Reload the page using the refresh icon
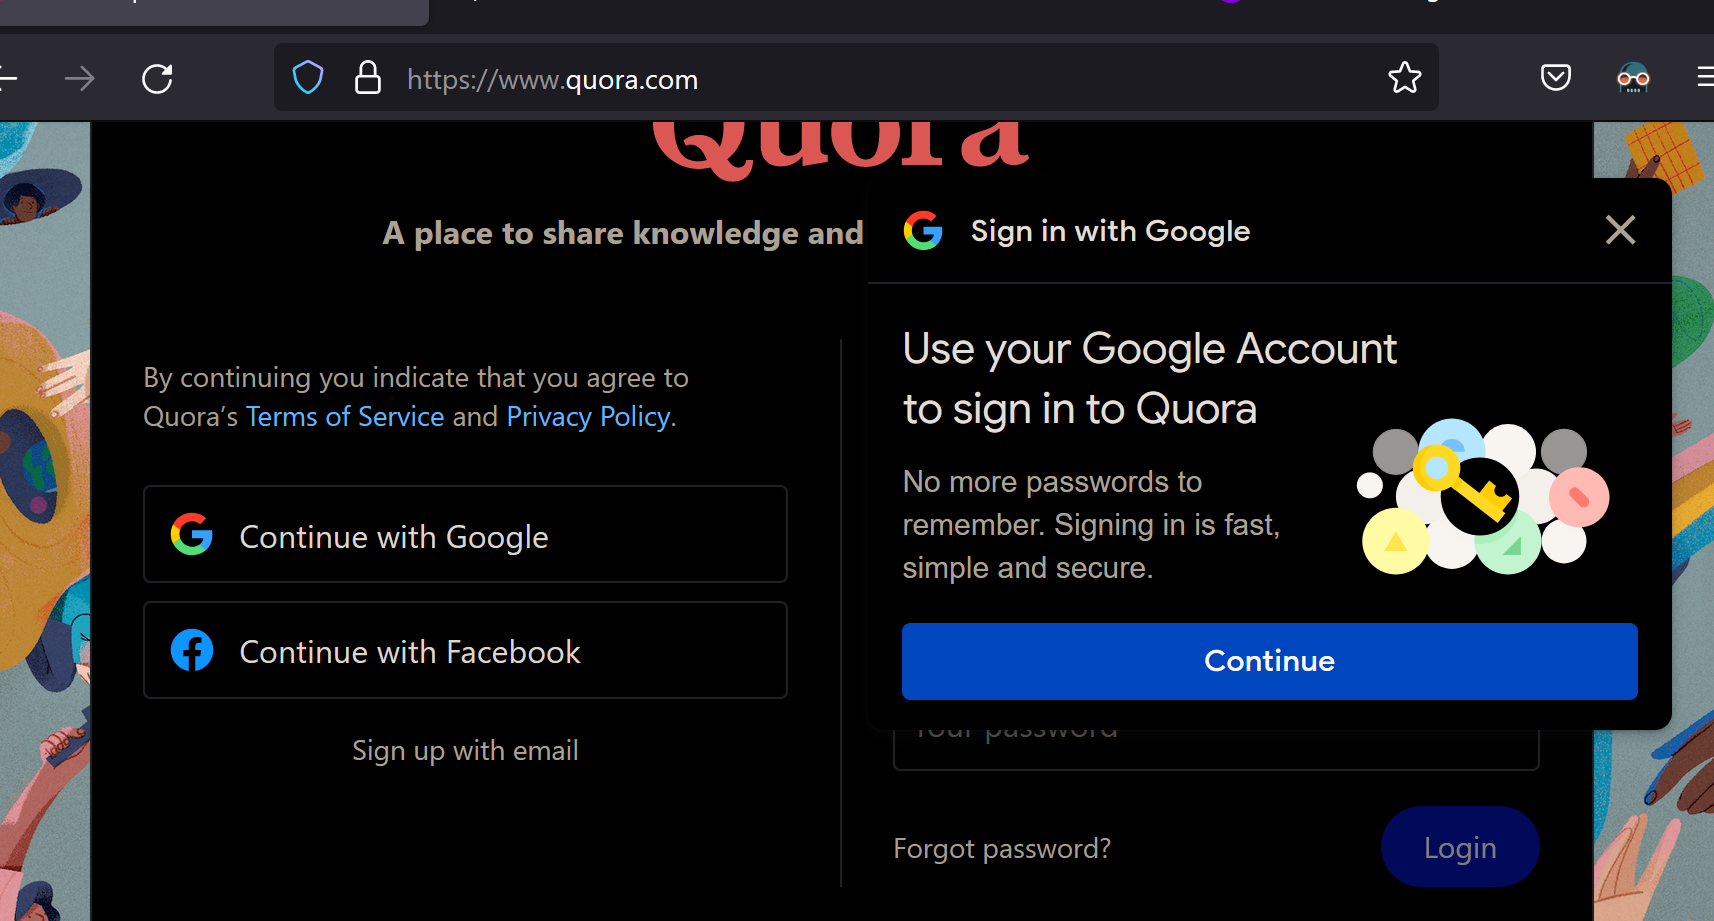 coord(157,78)
